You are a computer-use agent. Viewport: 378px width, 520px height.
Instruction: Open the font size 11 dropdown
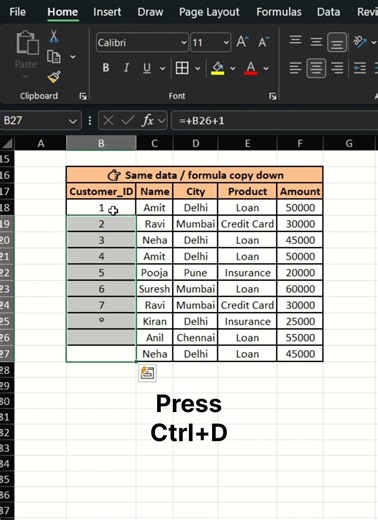(x=226, y=43)
